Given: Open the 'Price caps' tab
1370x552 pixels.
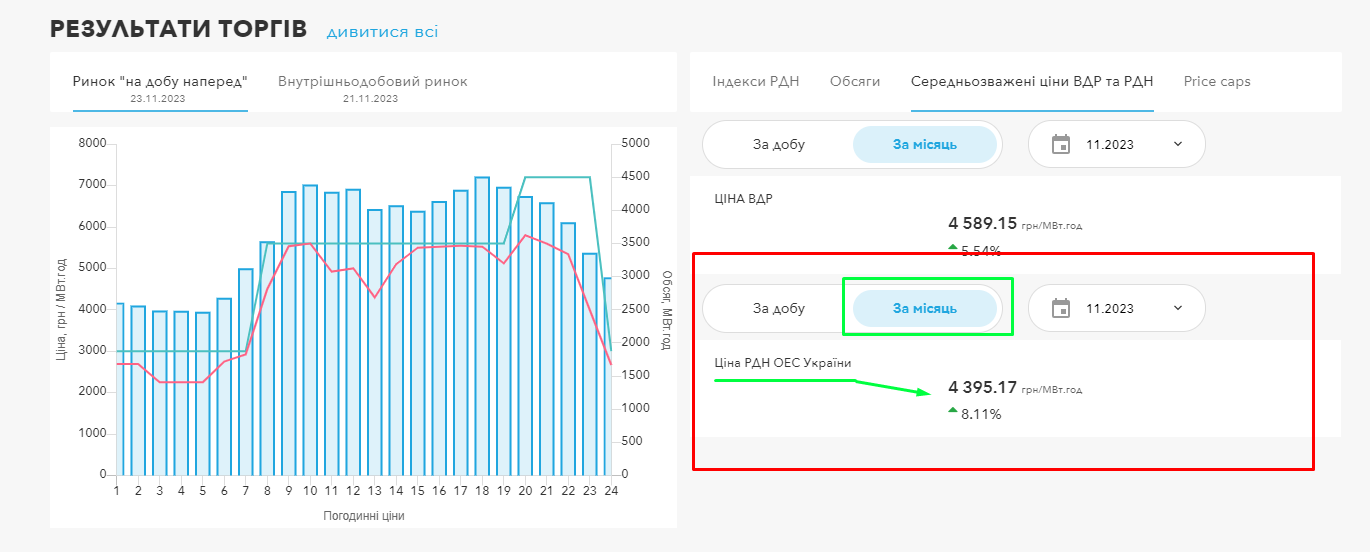Looking at the screenshot, I should click(x=1216, y=81).
